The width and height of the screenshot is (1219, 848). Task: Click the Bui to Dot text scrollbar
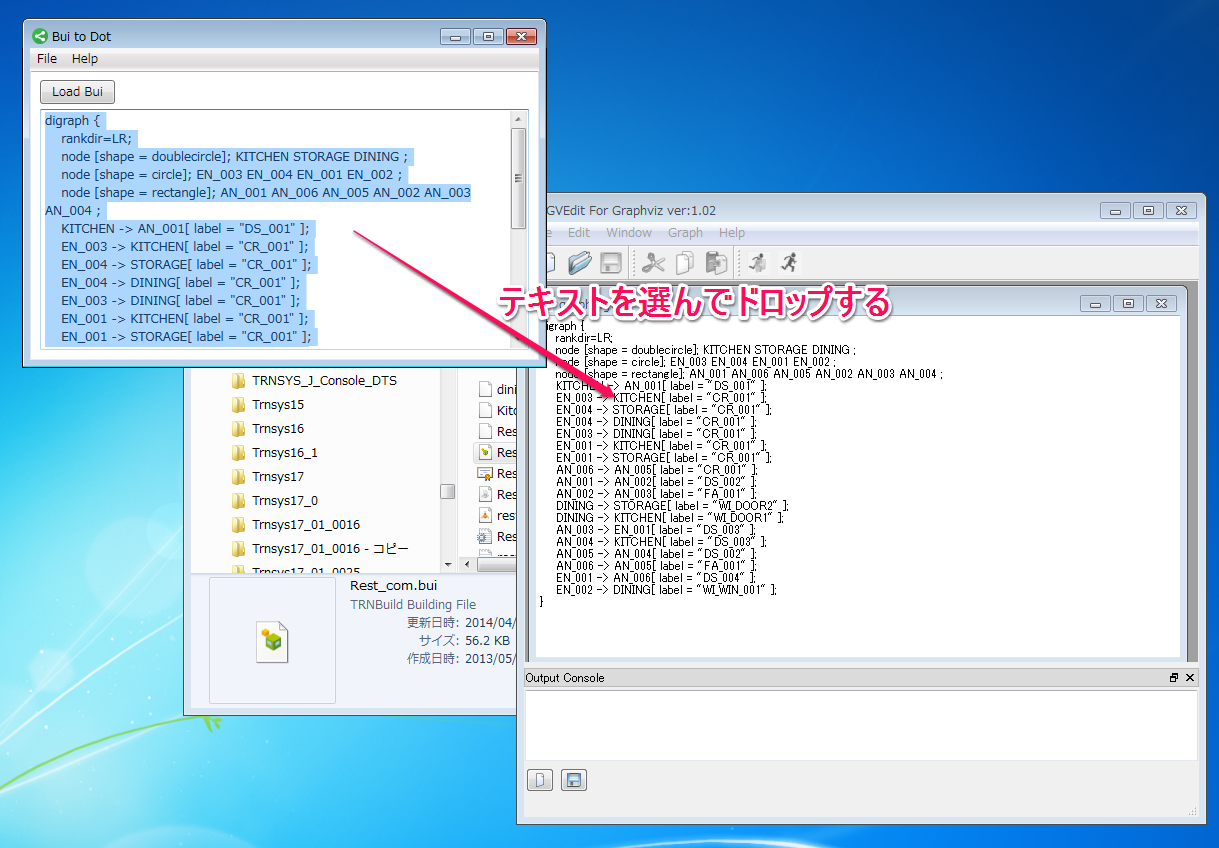[x=518, y=178]
